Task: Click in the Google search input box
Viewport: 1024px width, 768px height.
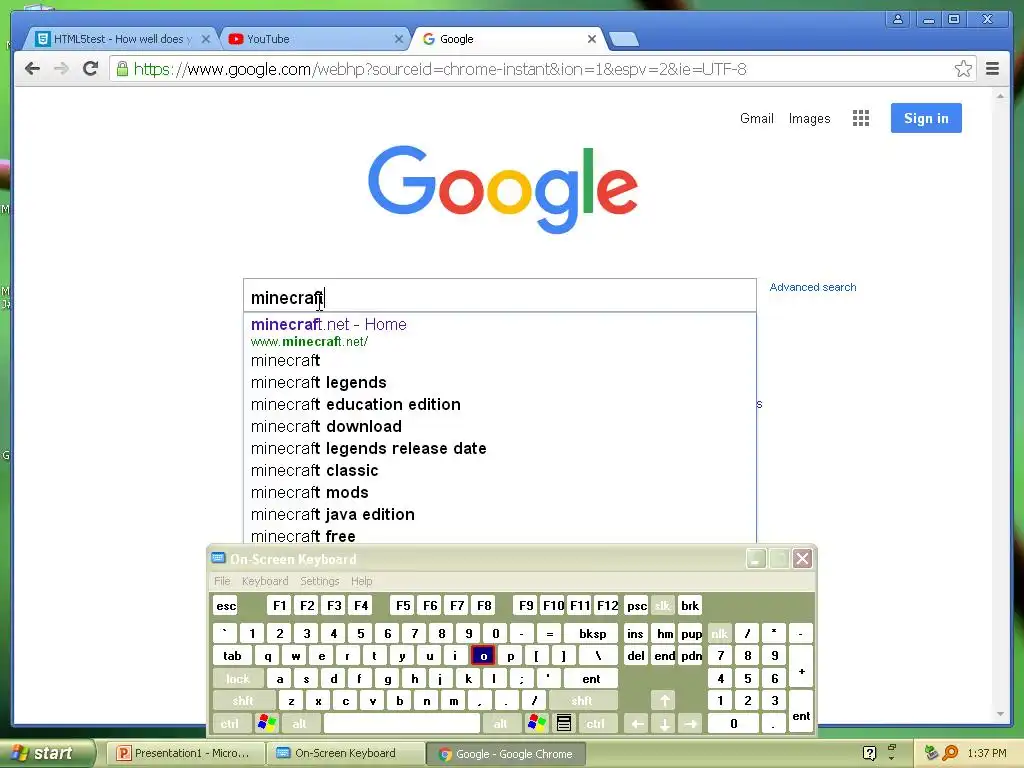Action: [x=500, y=296]
